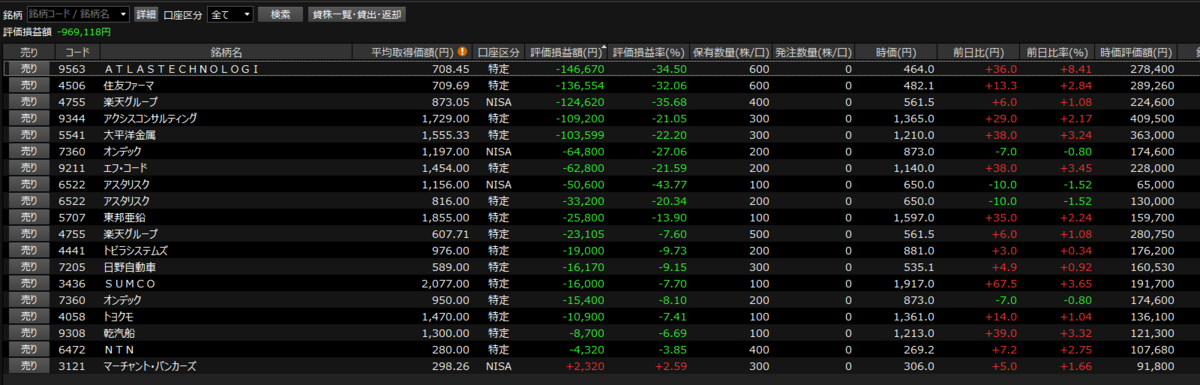This screenshot has width=1200, height=385.
Task: Click 時価評価額 value 409,500
Action: click(x=1152, y=118)
